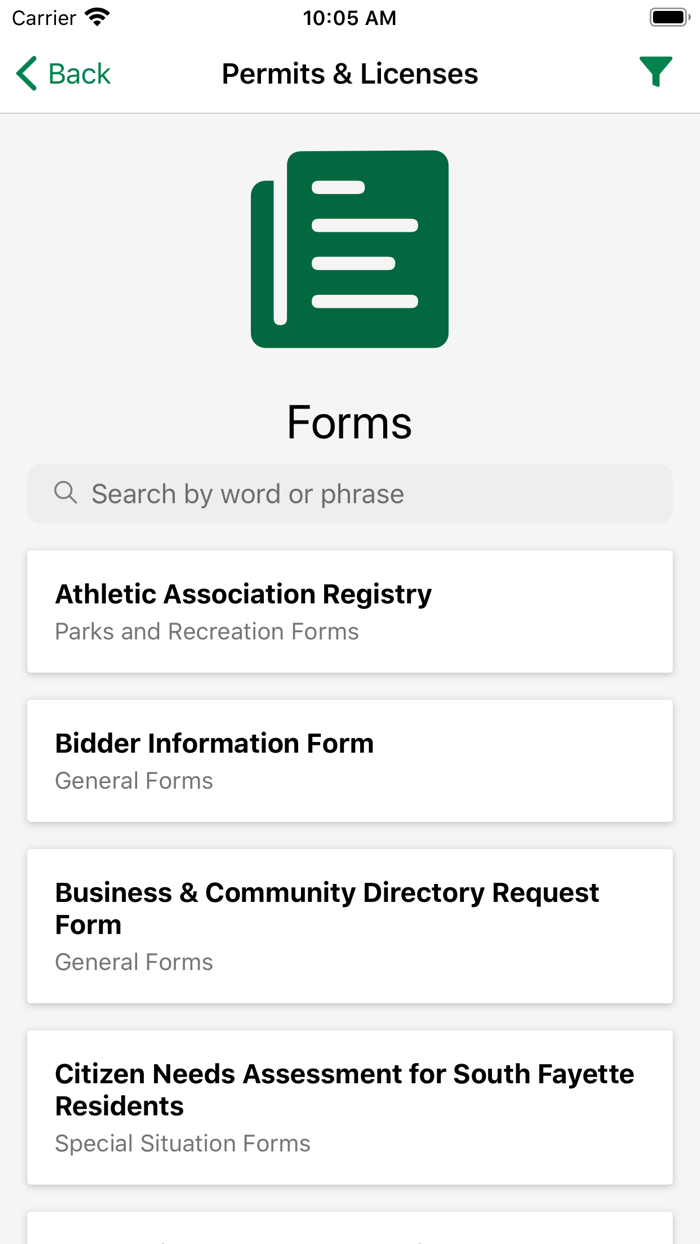The height and width of the screenshot is (1244, 700).
Task: Select the Bidder Information Form
Action: (x=350, y=760)
